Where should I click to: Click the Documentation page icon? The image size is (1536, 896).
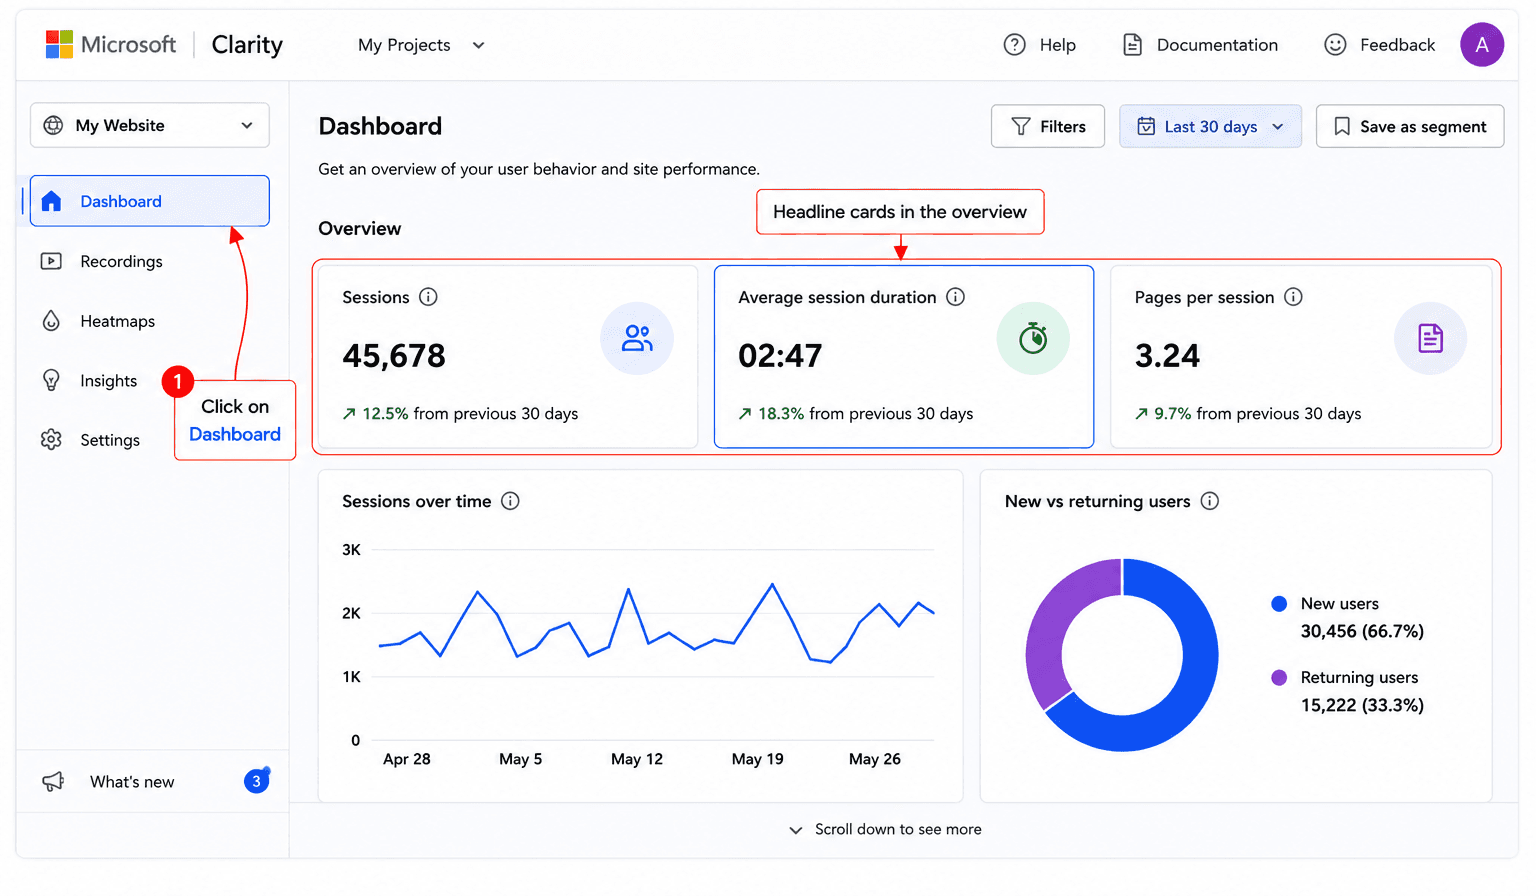1132,45
